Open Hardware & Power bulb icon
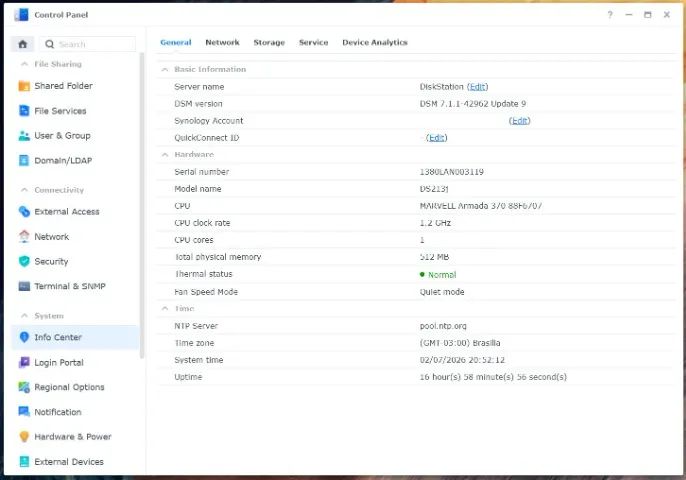The height and width of the screenshot is (480, 686). [x=24, y=437]
